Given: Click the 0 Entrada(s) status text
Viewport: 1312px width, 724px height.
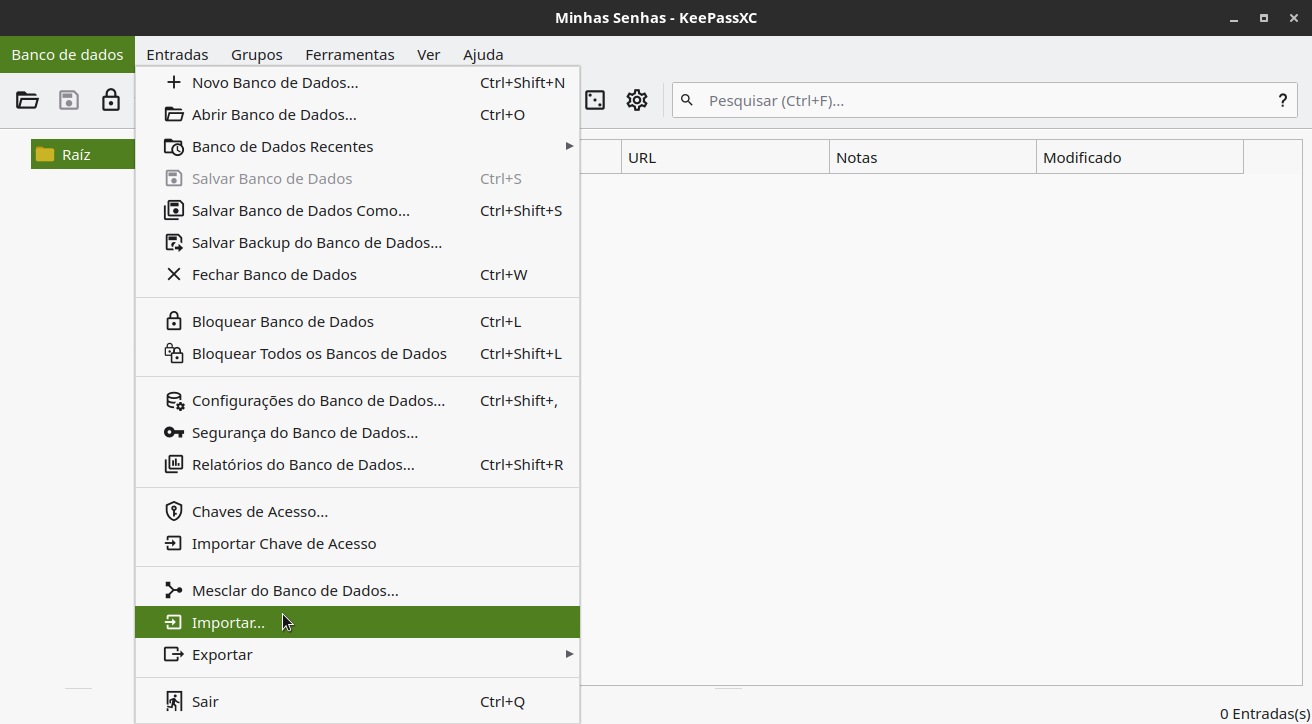Looking at the screenshot, I should [1265, 713].
